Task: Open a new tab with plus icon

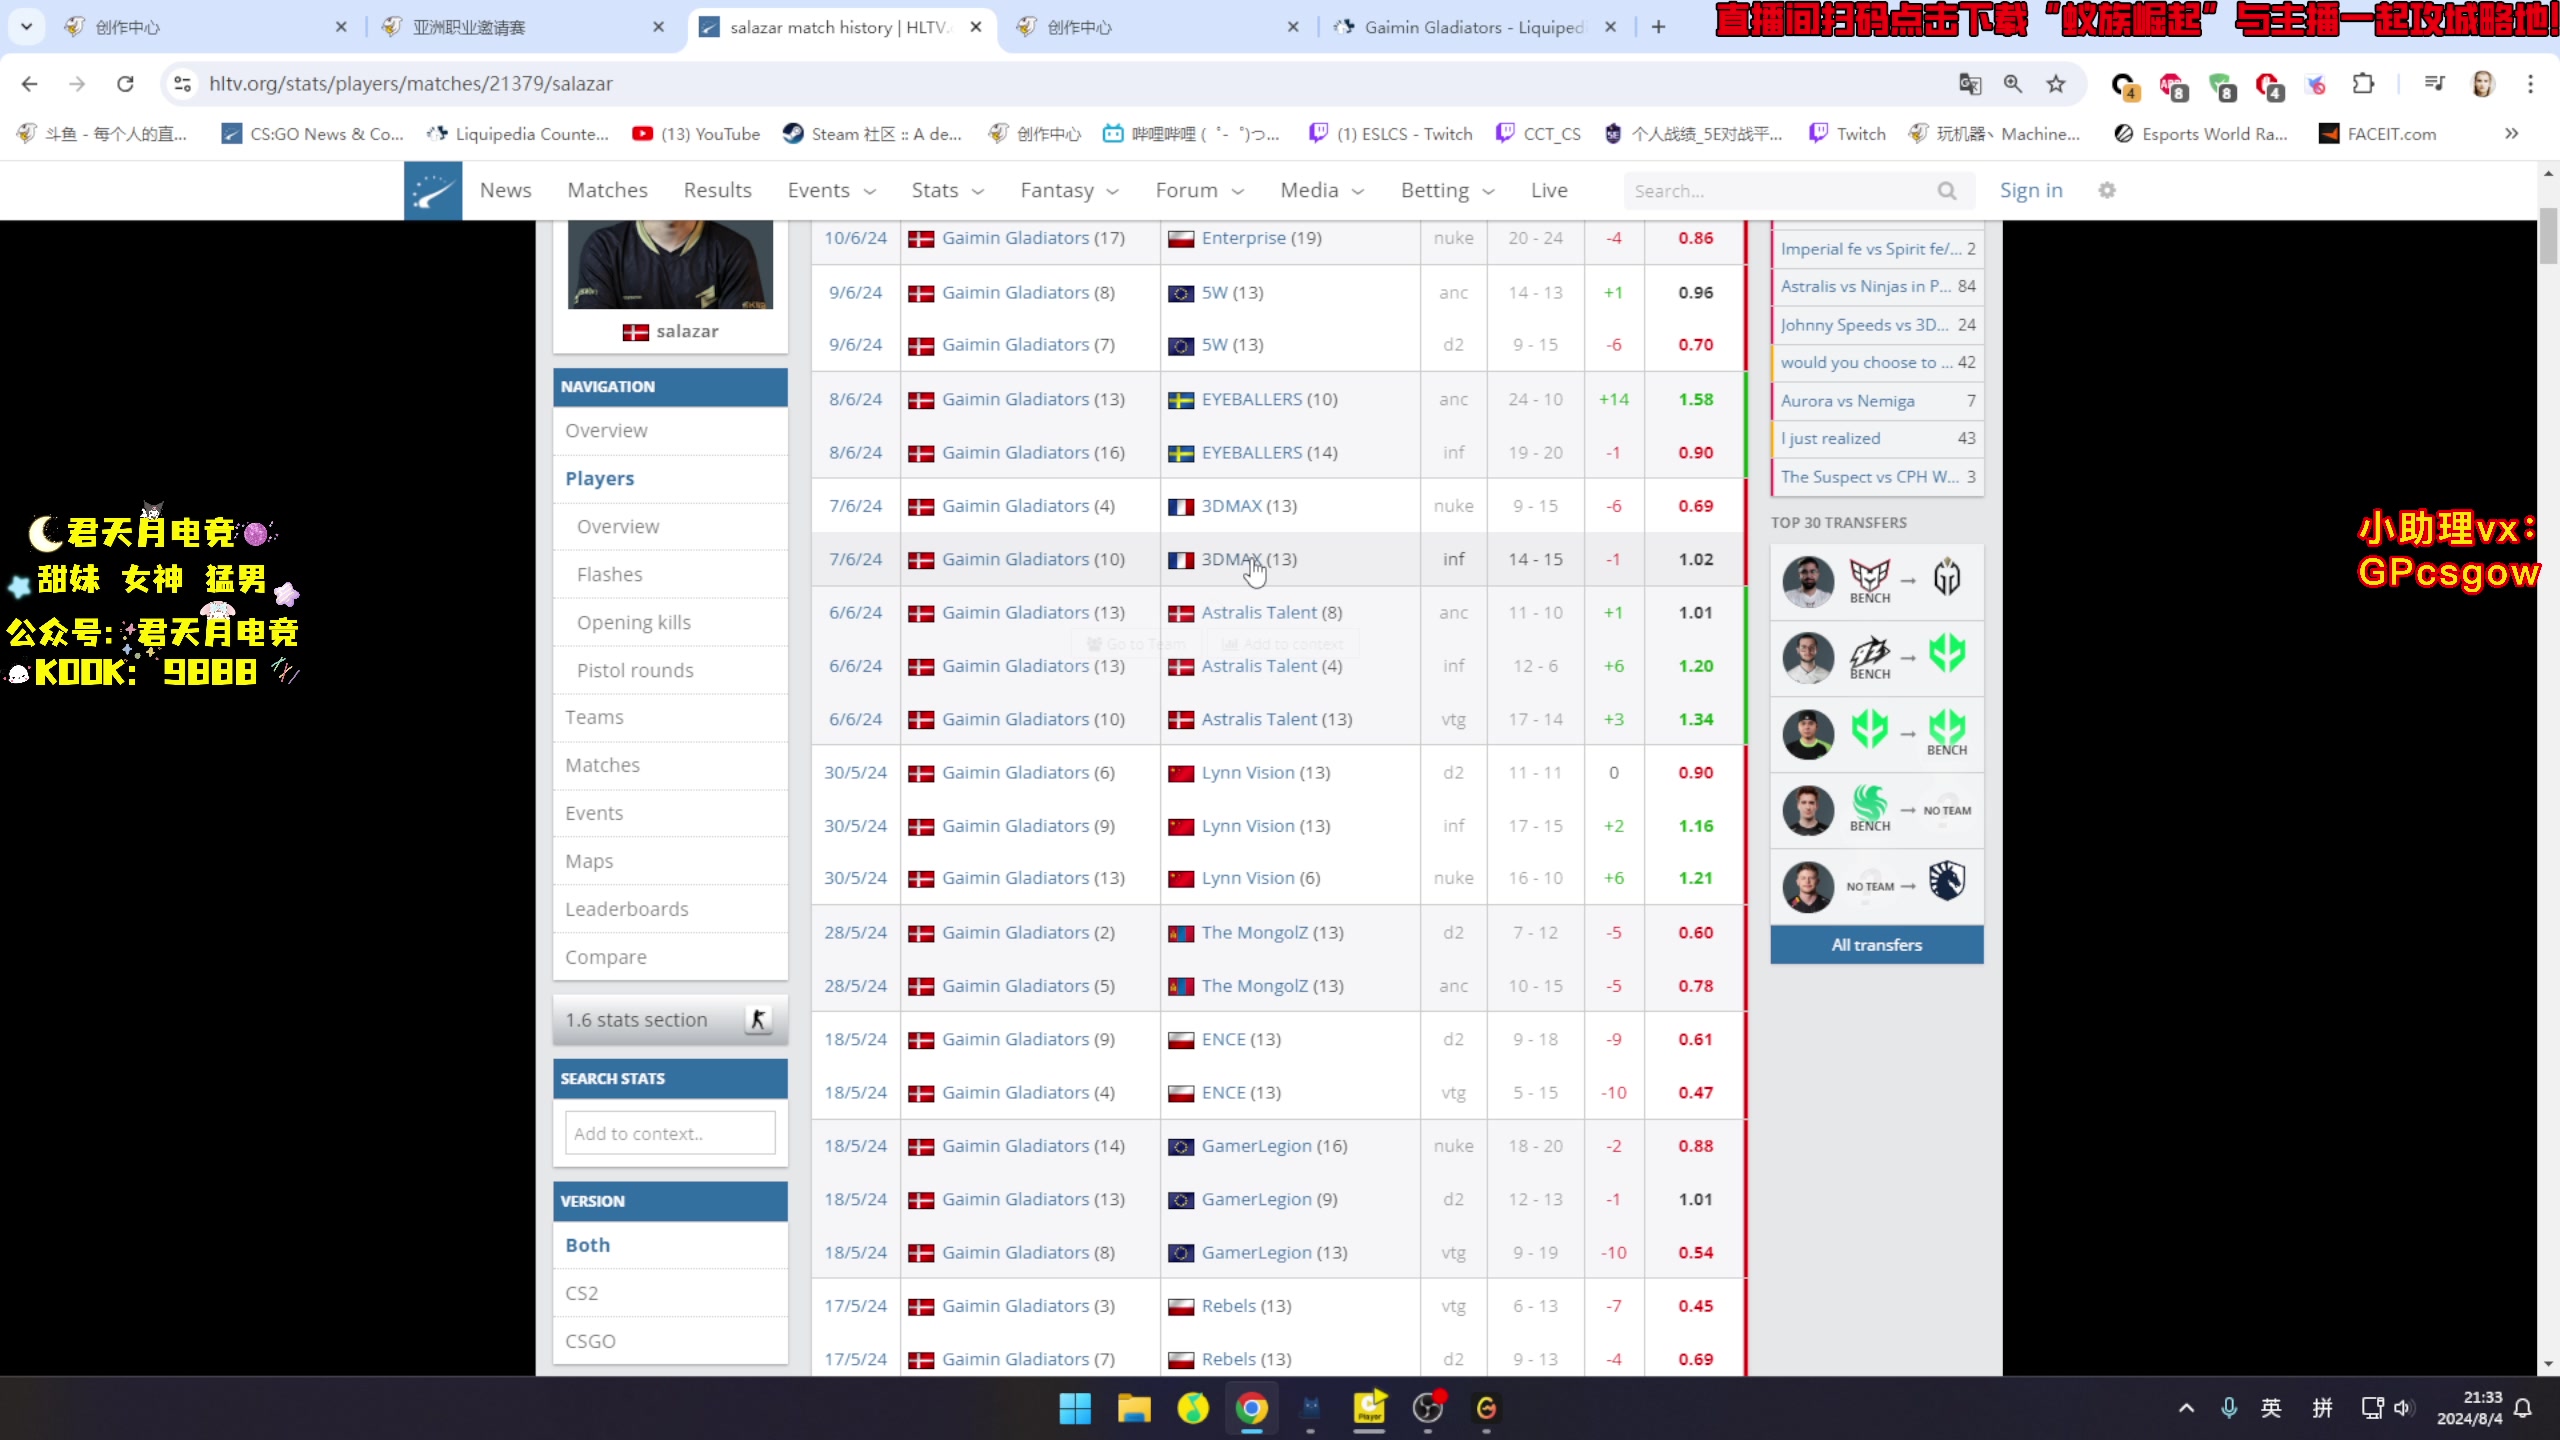Action: click(x=1658, y=27)
